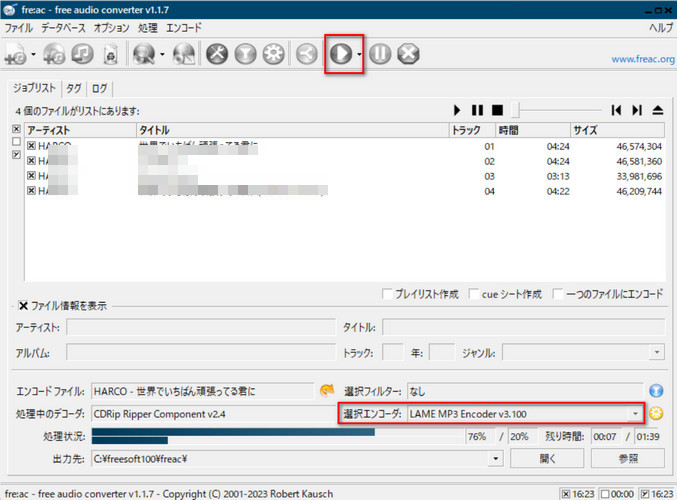Screen dimensions: 677x500
Task: Sort by the タイトル column header
Action: [293, 130]
